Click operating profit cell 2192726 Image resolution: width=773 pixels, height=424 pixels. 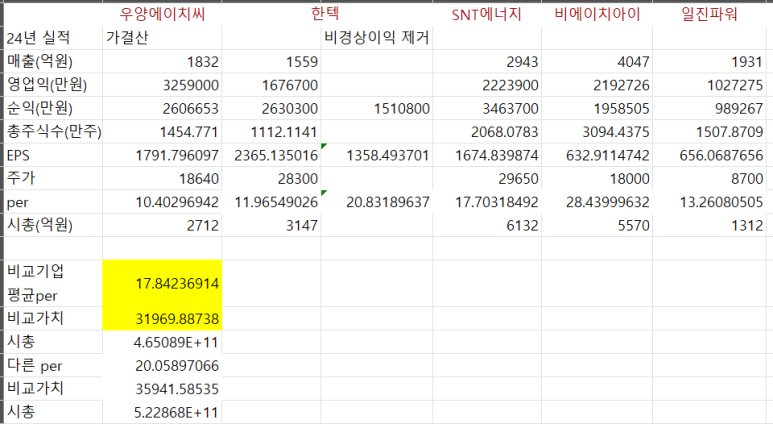tap(597, 85)
